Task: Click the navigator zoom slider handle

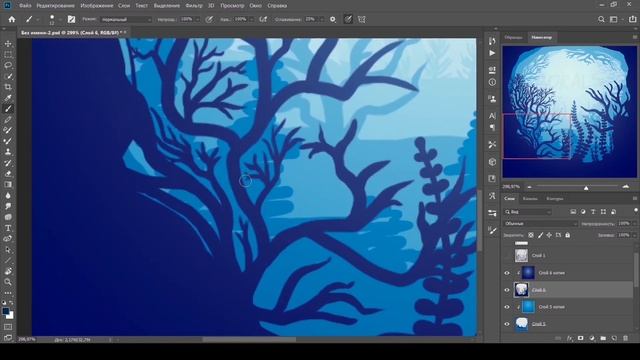Action: (x=586, y=188)
